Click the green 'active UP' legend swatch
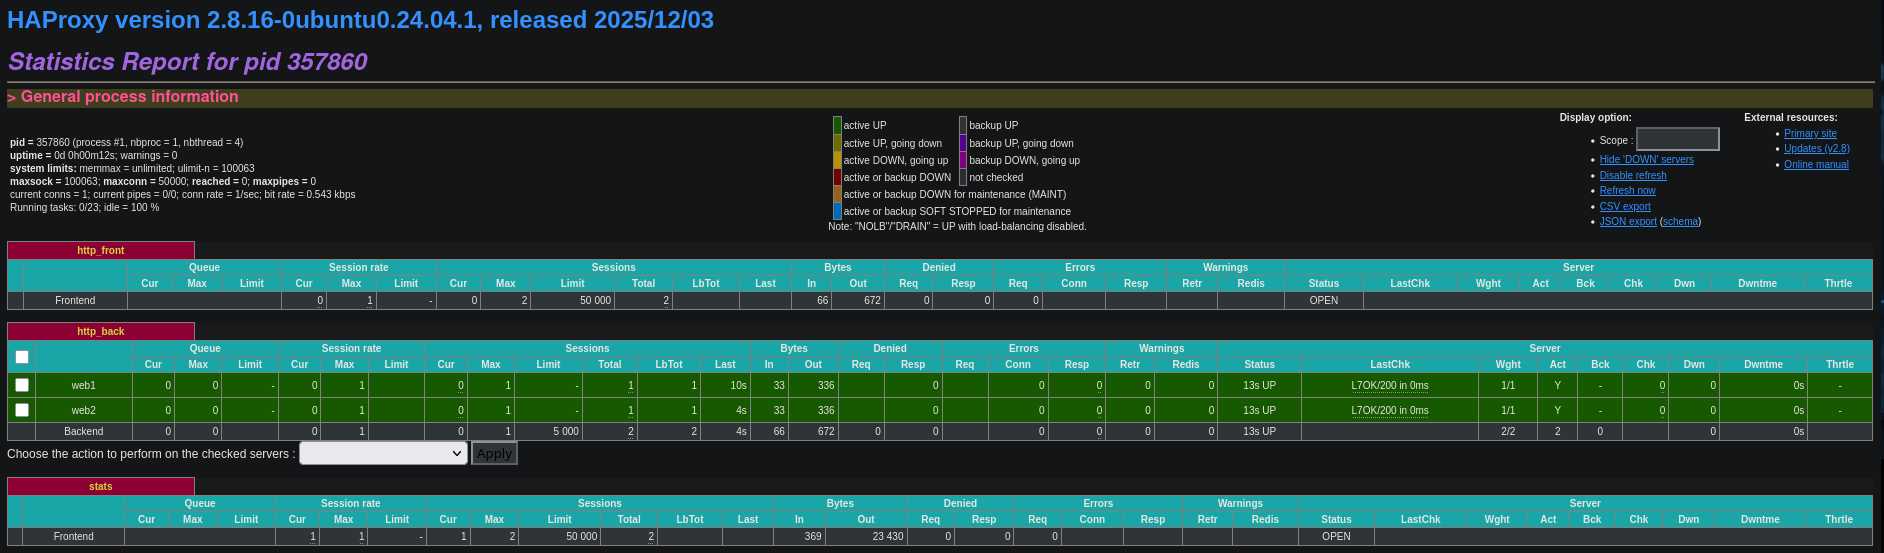1884x553 pixels. pos(837,125)
